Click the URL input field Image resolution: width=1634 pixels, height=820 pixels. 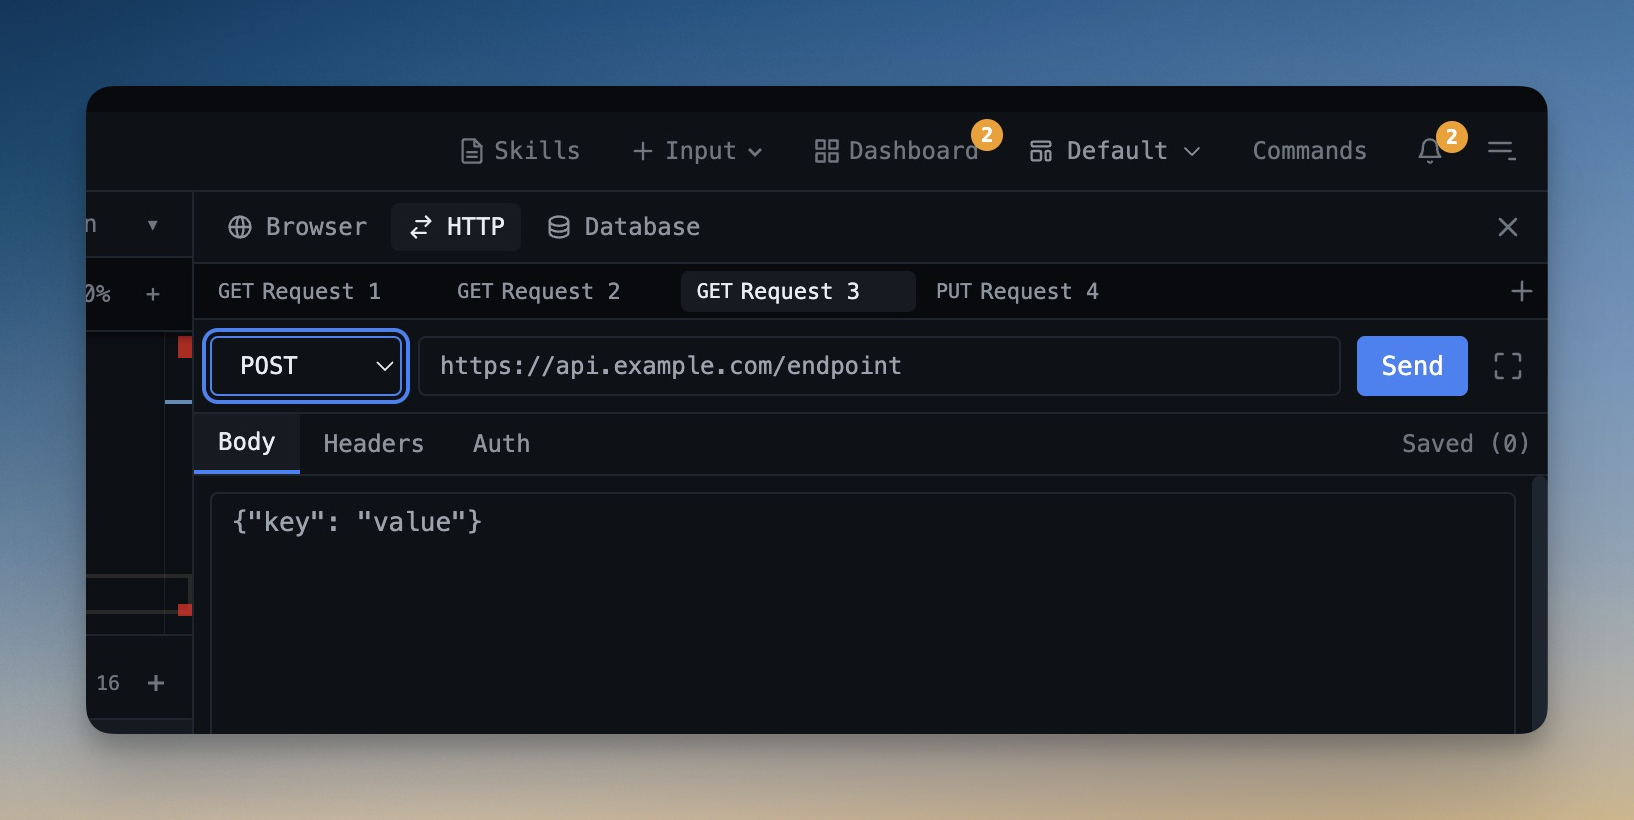click(878, 366)
